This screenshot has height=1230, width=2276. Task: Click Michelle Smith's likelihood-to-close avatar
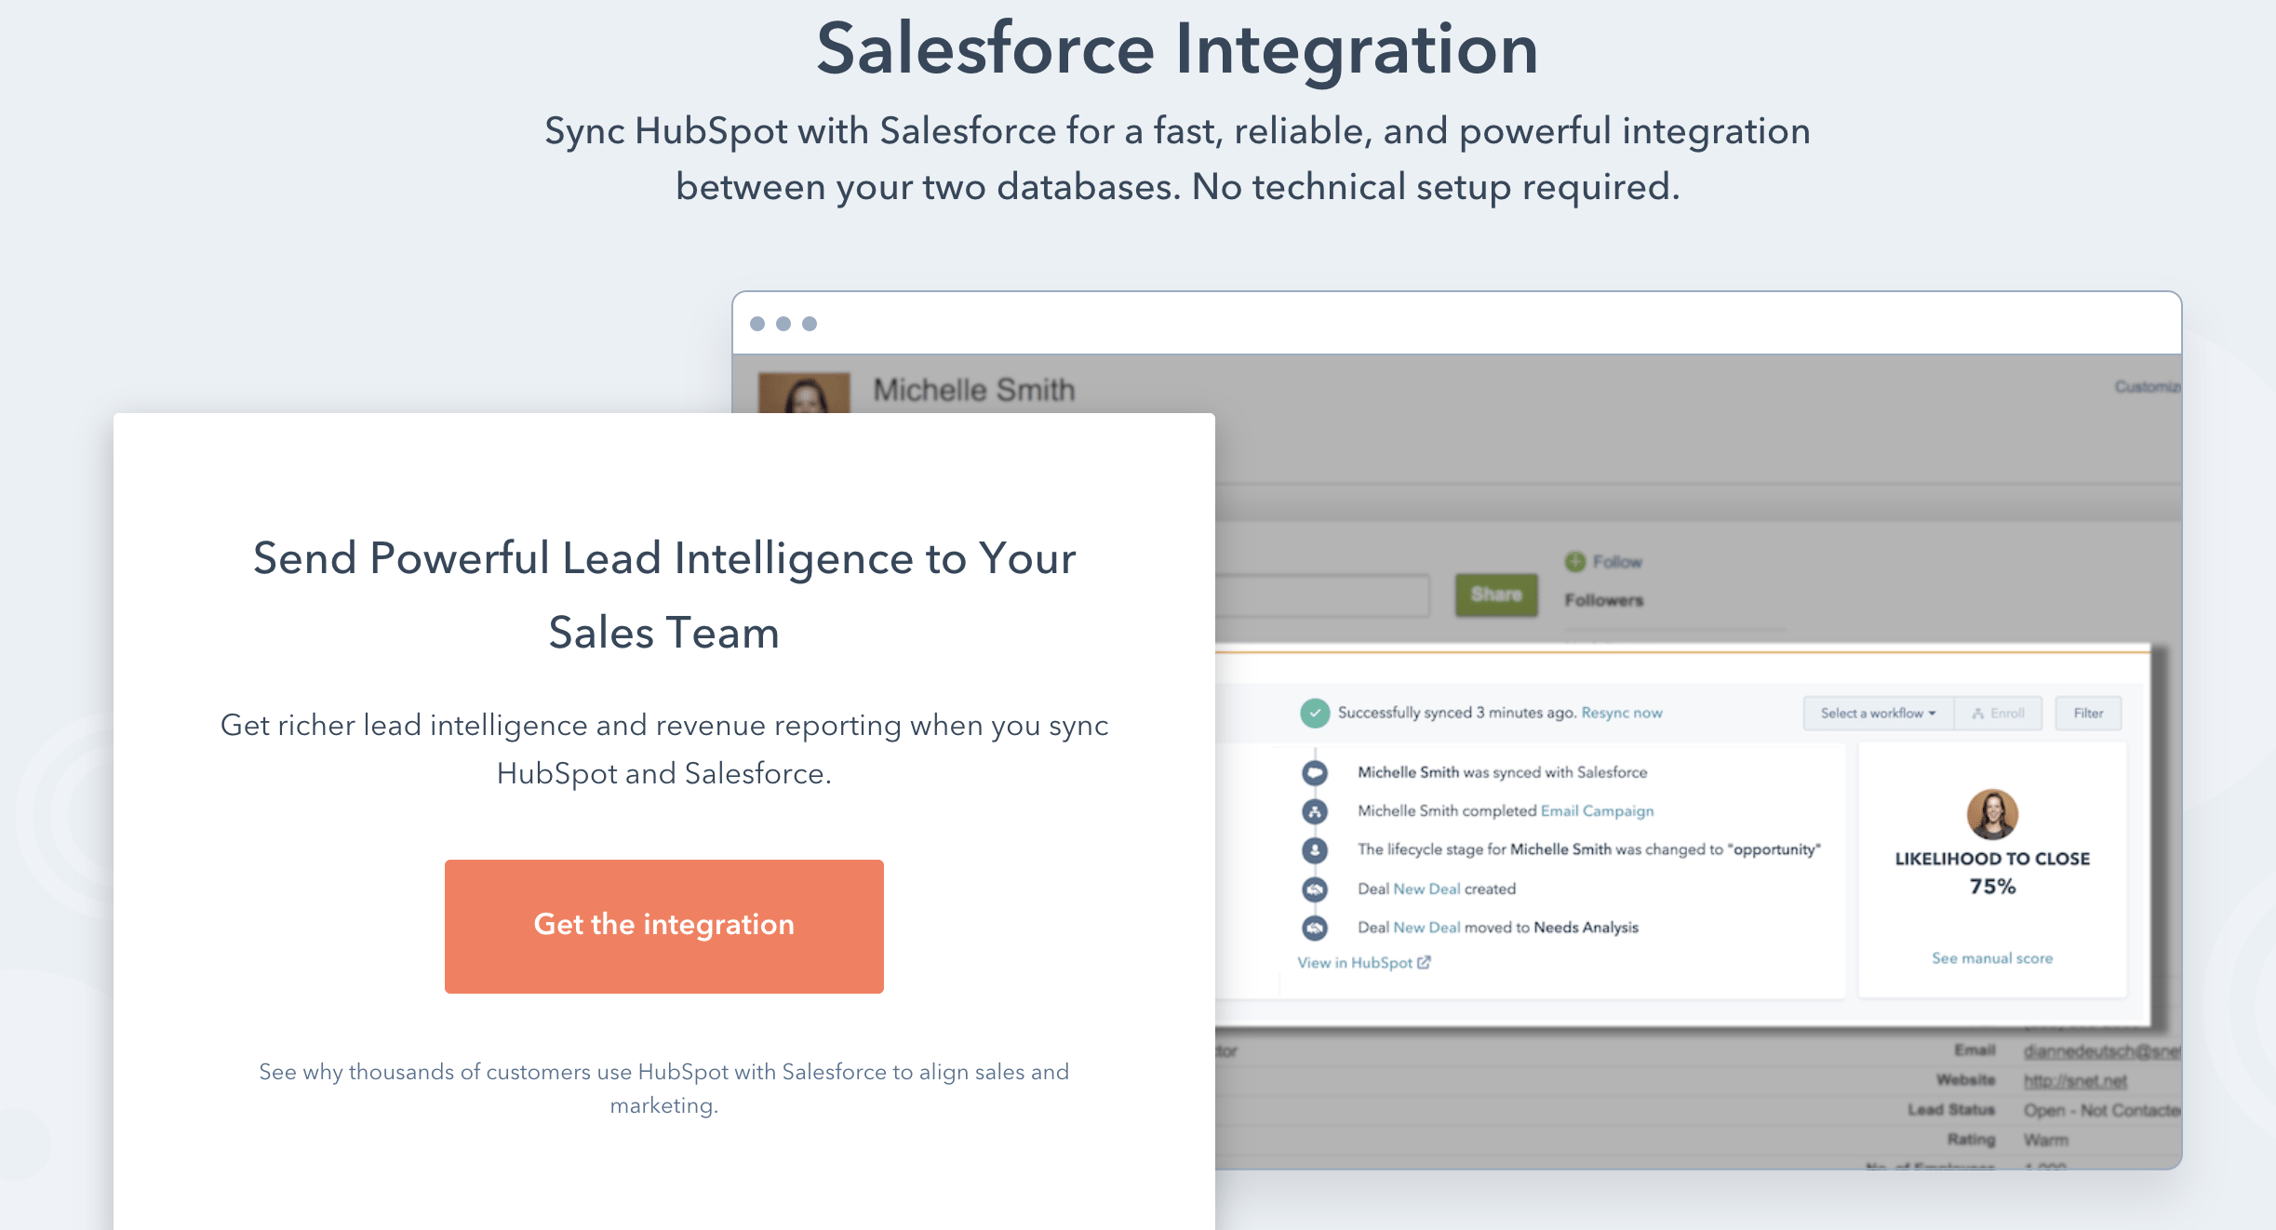coord(1991,813)
